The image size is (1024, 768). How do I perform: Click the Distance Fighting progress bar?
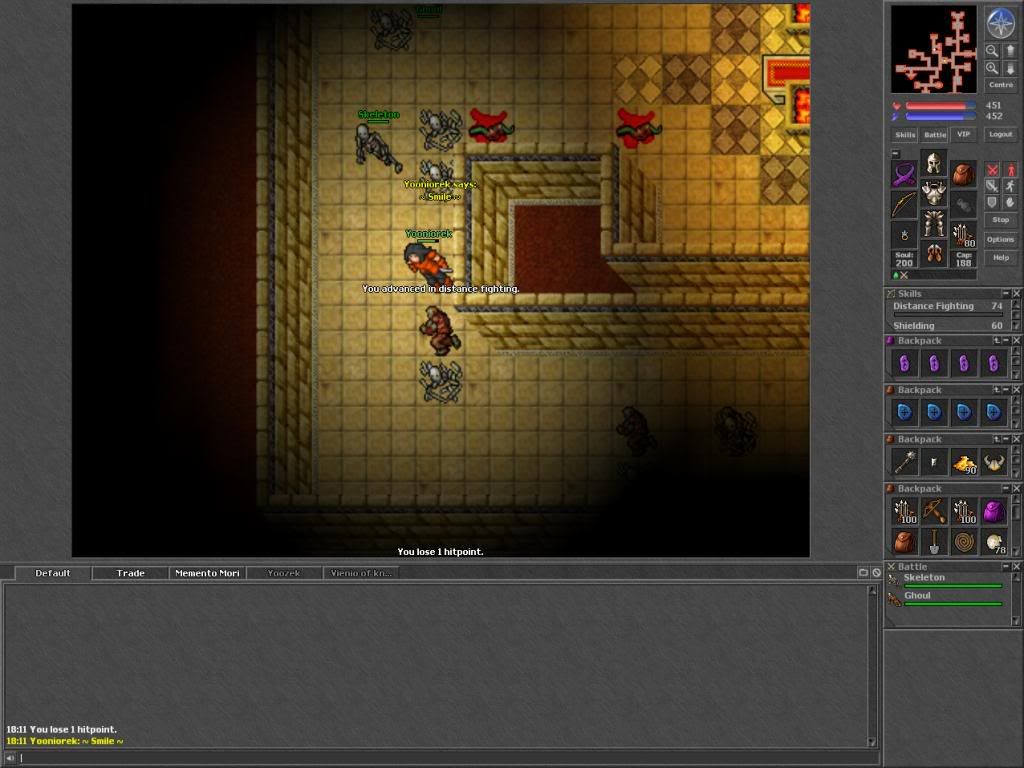point(948,315)
